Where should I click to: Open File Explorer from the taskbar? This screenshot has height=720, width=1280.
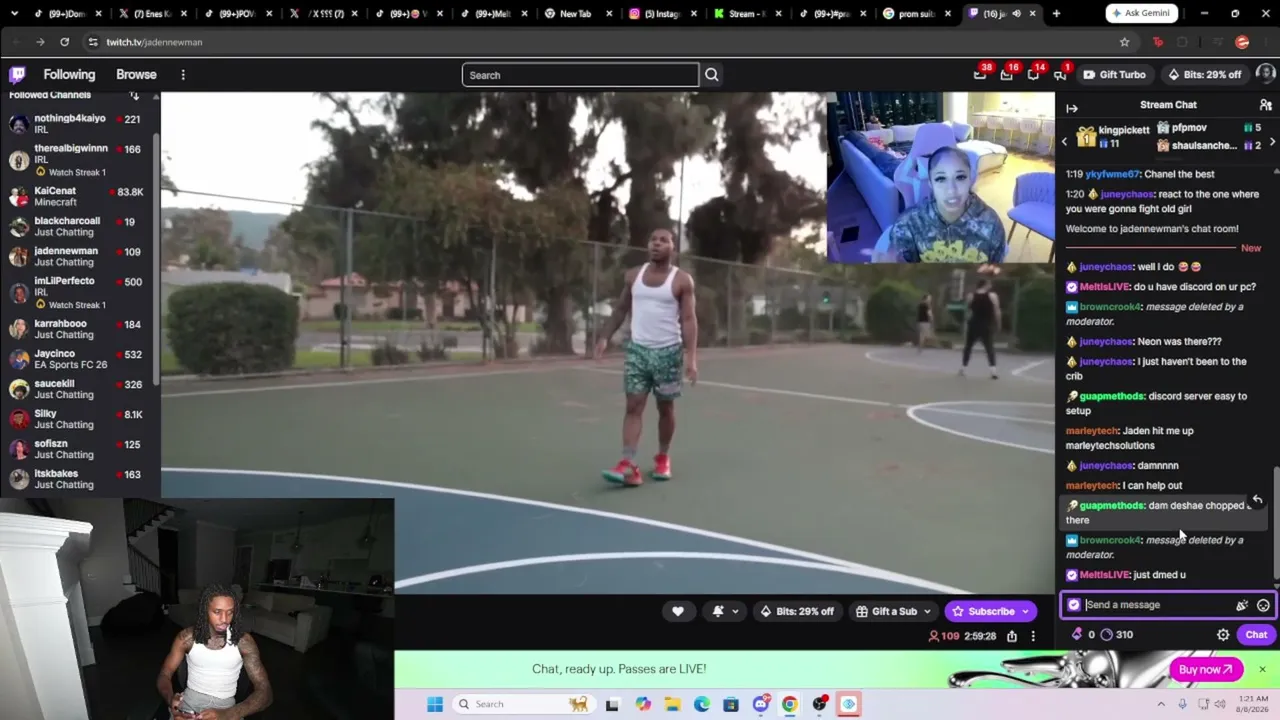point(673,704)
